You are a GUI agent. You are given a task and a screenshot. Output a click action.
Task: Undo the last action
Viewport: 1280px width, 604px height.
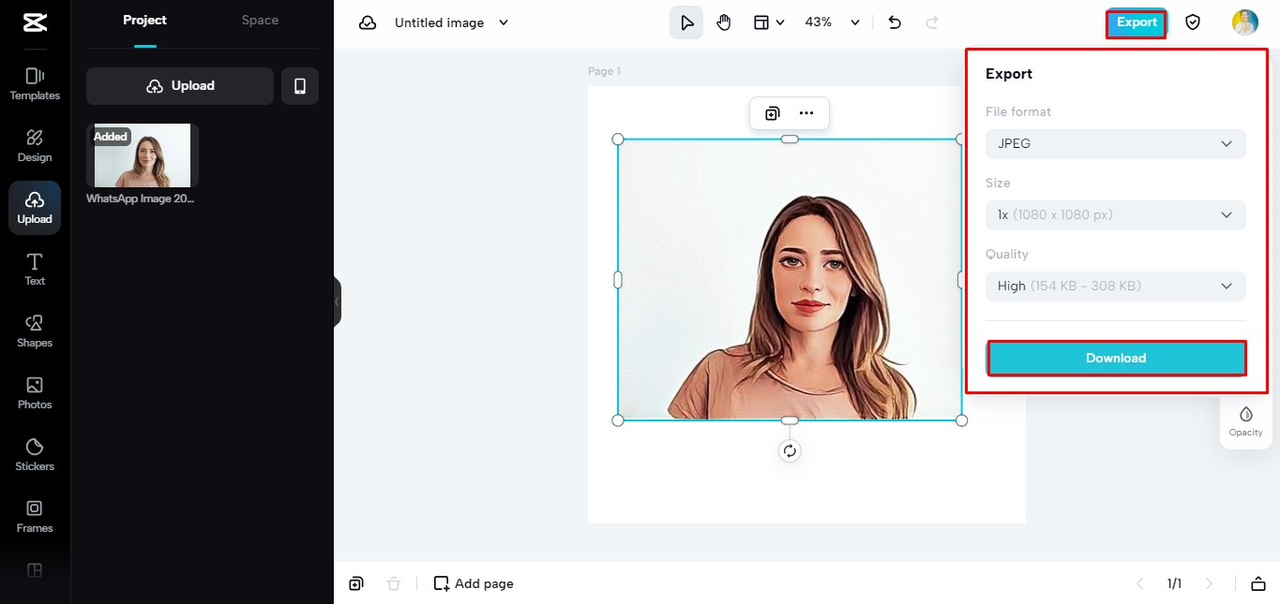(x=895, y=22)
